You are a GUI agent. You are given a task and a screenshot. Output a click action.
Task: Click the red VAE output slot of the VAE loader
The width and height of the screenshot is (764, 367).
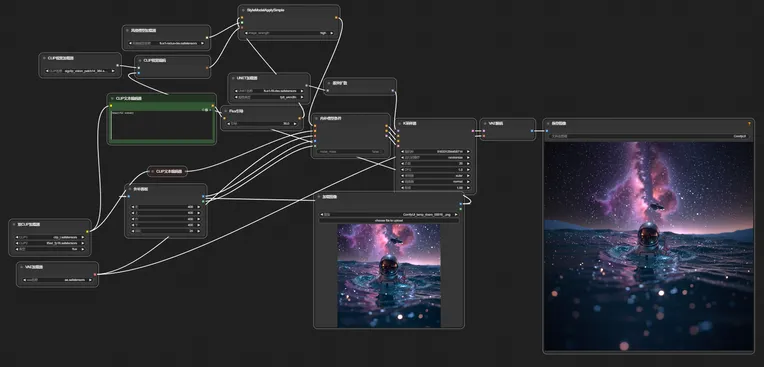coord(95,274)
